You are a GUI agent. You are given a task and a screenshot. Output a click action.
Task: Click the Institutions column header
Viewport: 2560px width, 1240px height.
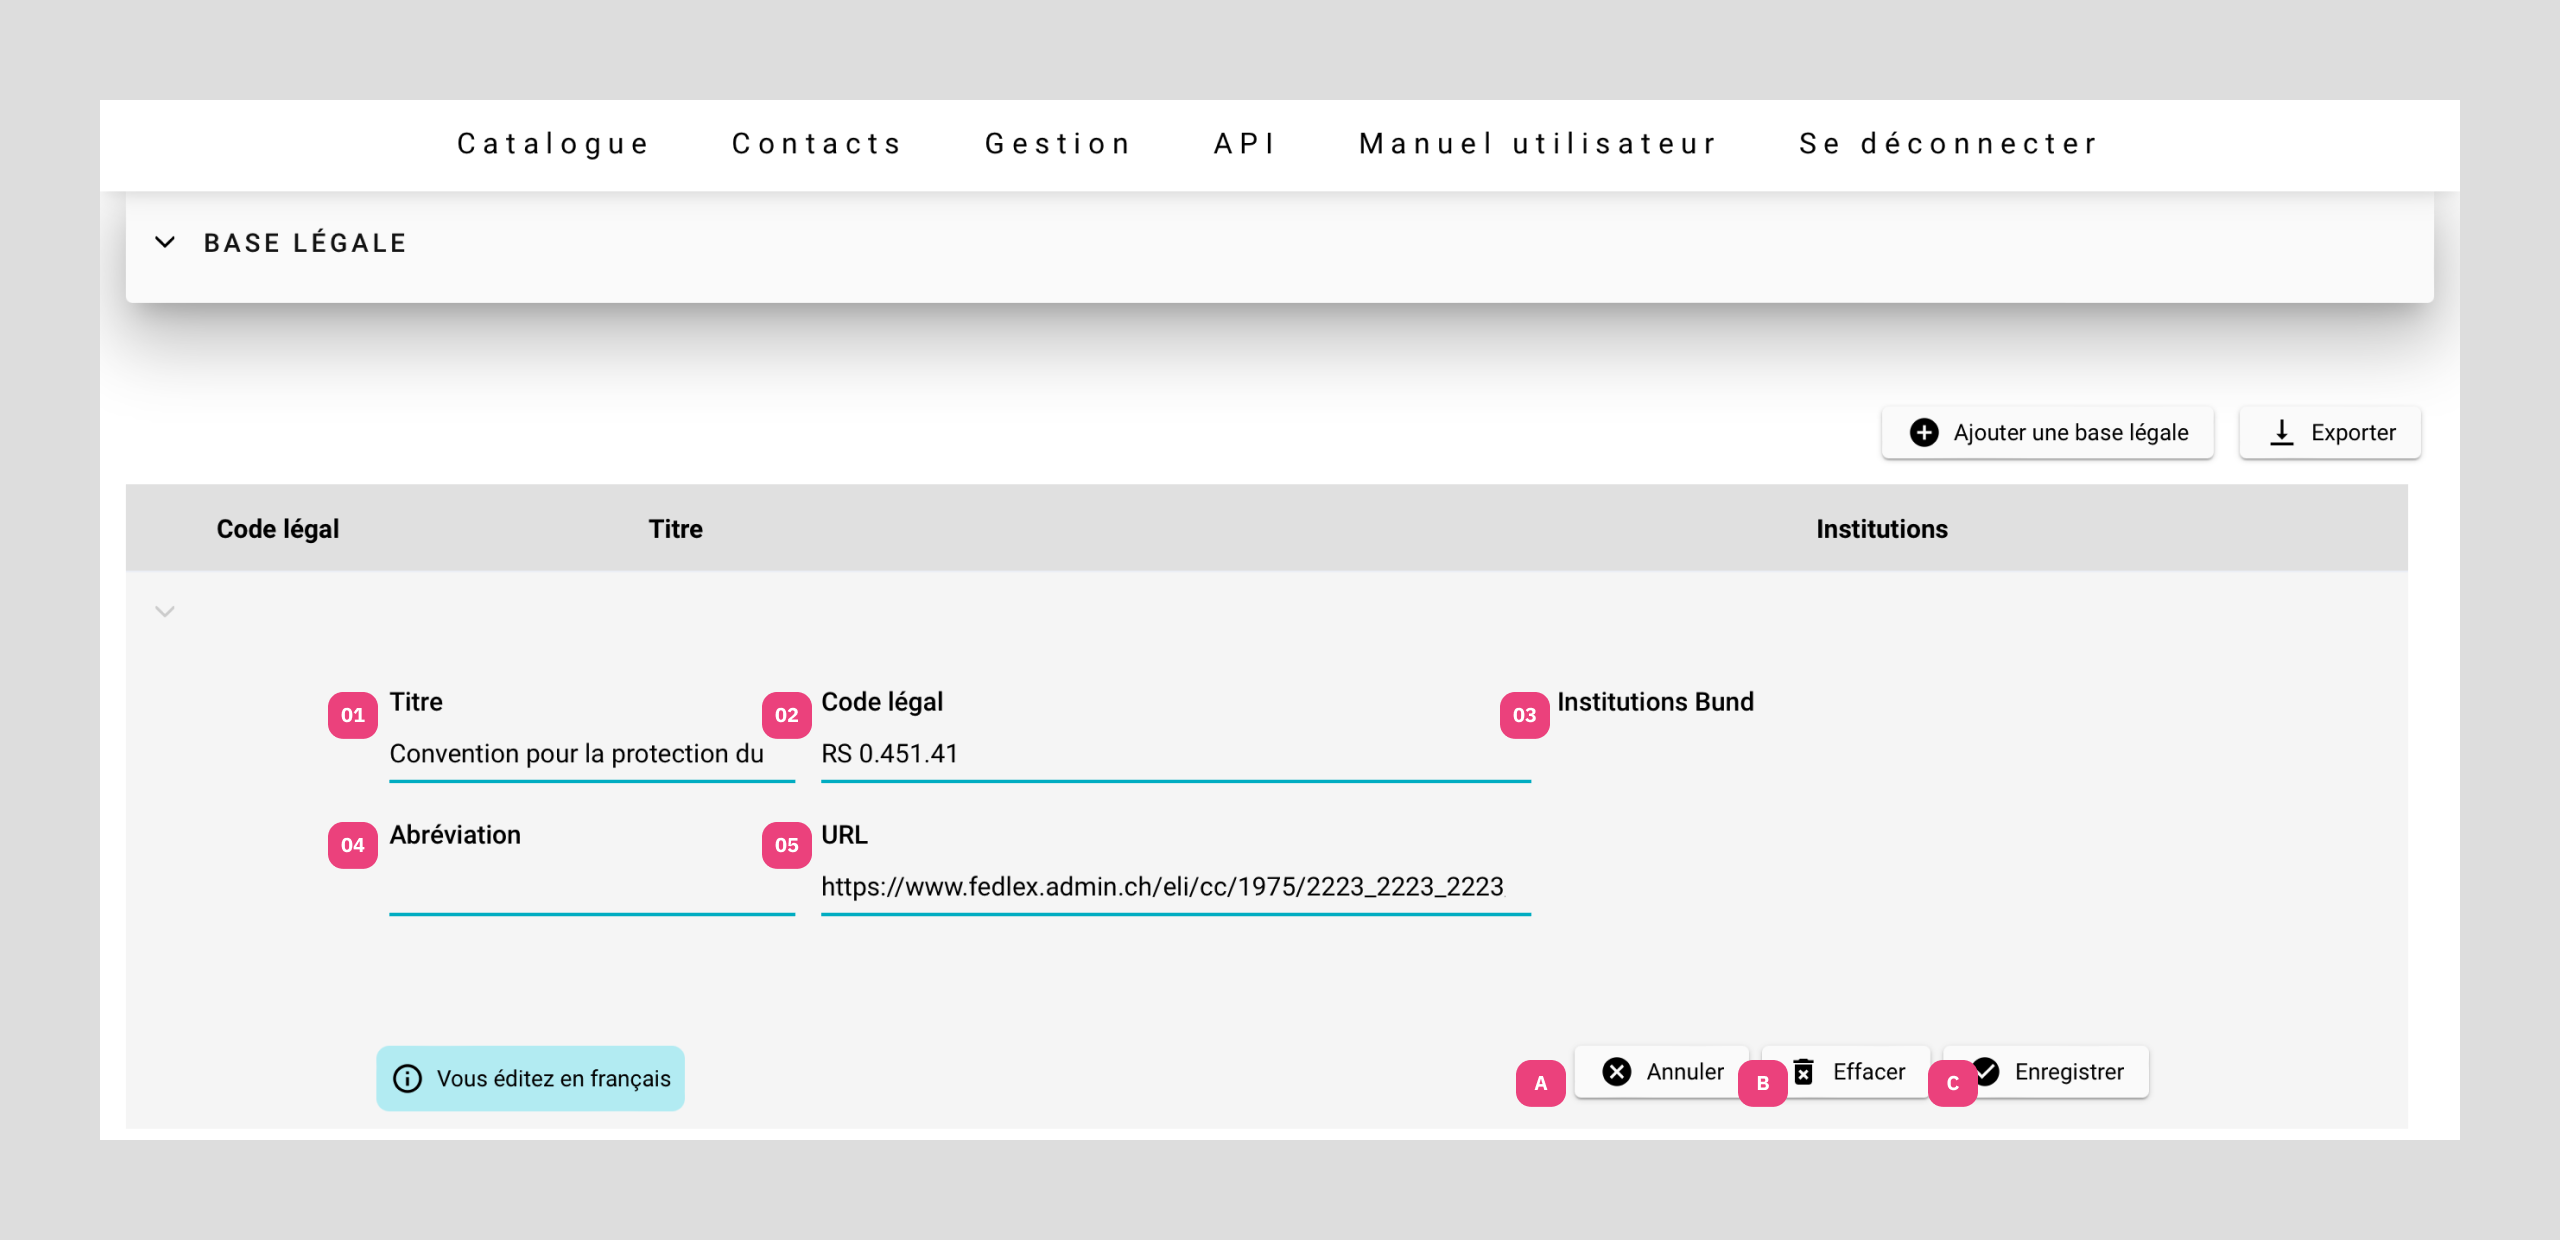[x=1881, y=529]
